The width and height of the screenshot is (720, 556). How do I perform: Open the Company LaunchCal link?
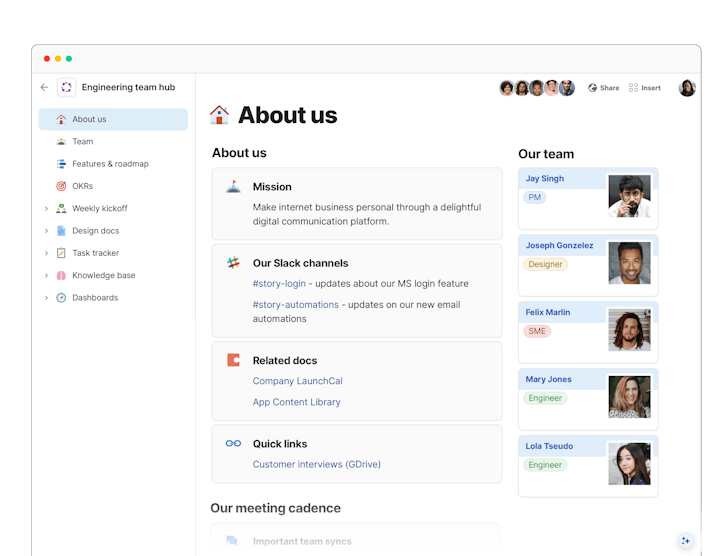click(x=297, y=381)
